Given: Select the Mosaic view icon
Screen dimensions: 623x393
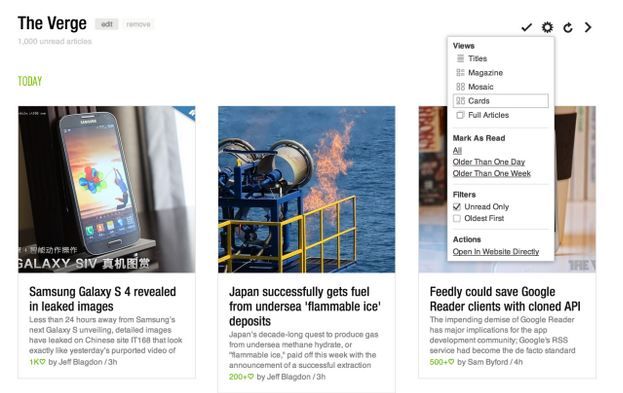Looking at the screenshot, I should coord(460,87).
